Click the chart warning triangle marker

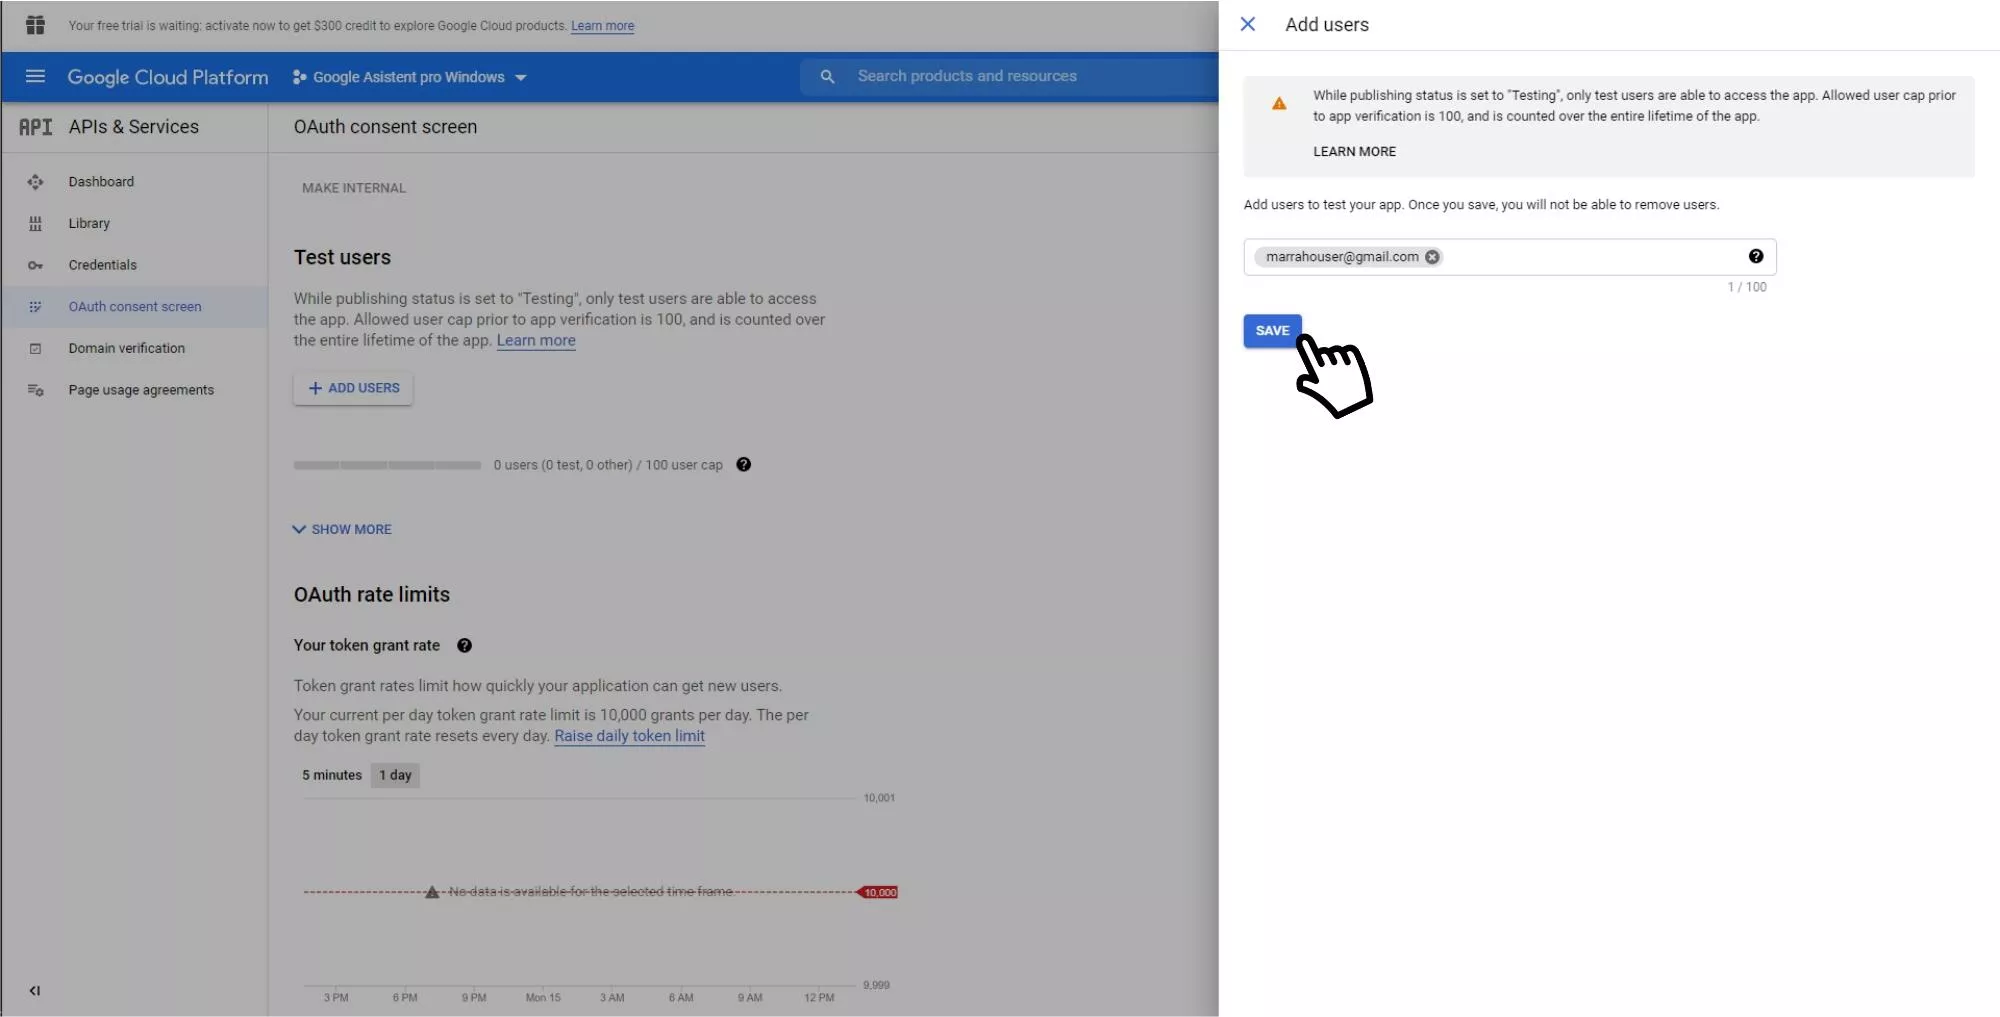[432, 892]
